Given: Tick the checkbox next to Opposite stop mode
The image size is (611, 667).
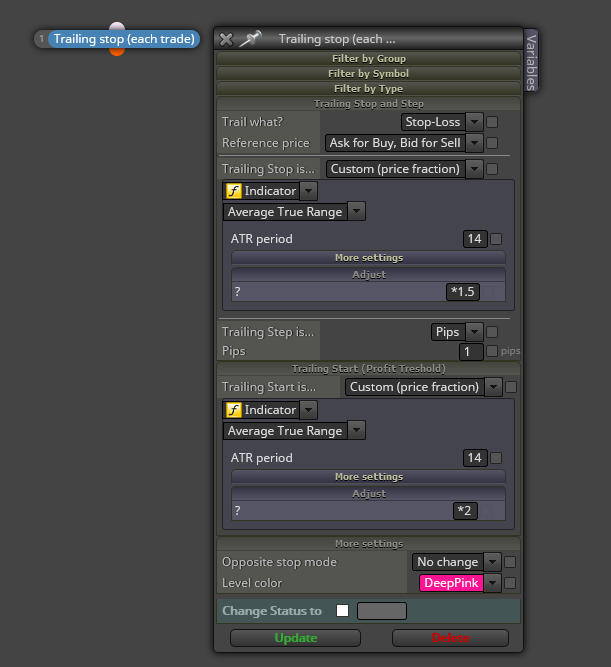Looking at the screenshot, I should (x=510, y=562).
